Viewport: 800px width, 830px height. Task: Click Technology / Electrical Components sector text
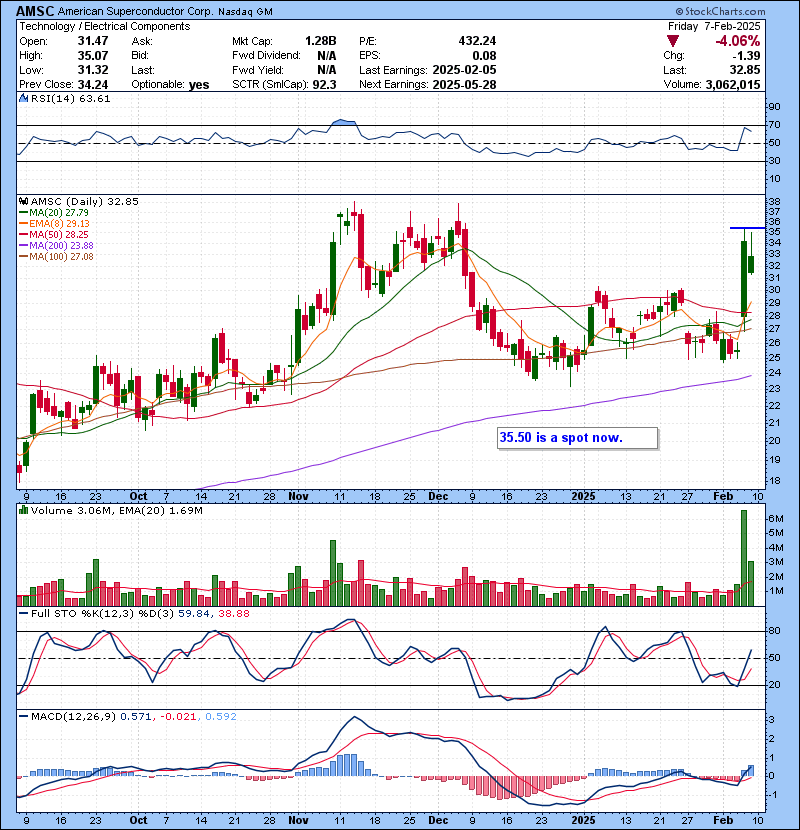click(x=105, y=26)
